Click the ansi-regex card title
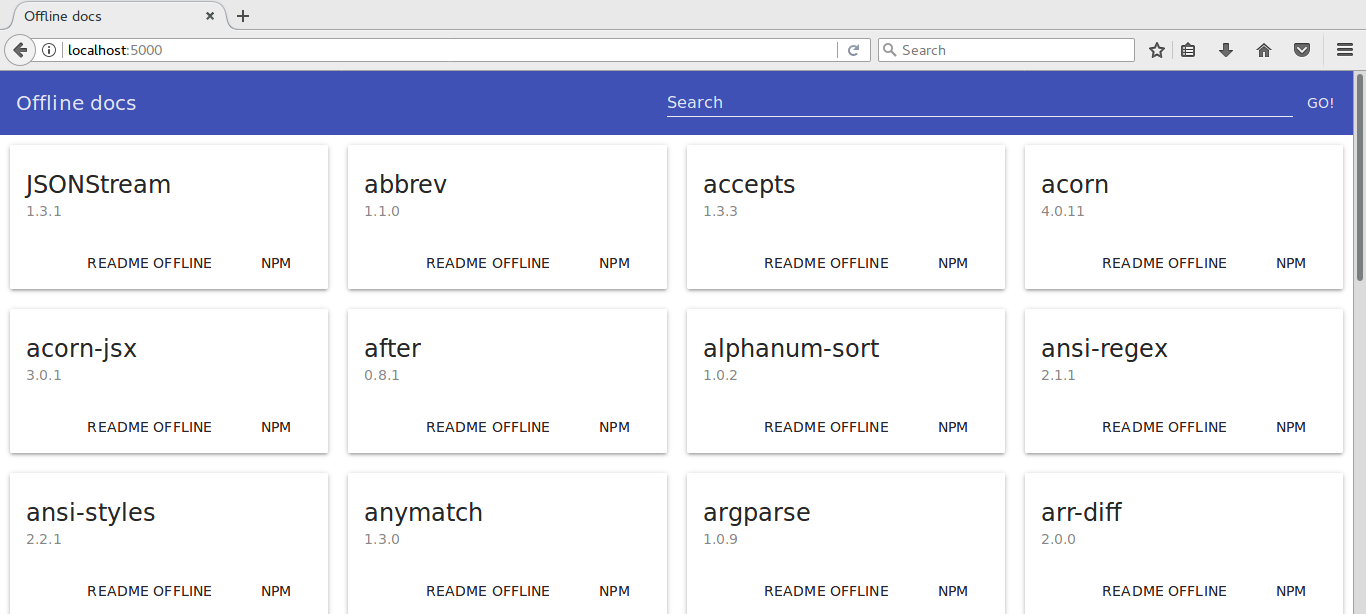This screenshot has height=614, width=1366. point(1104,349)
